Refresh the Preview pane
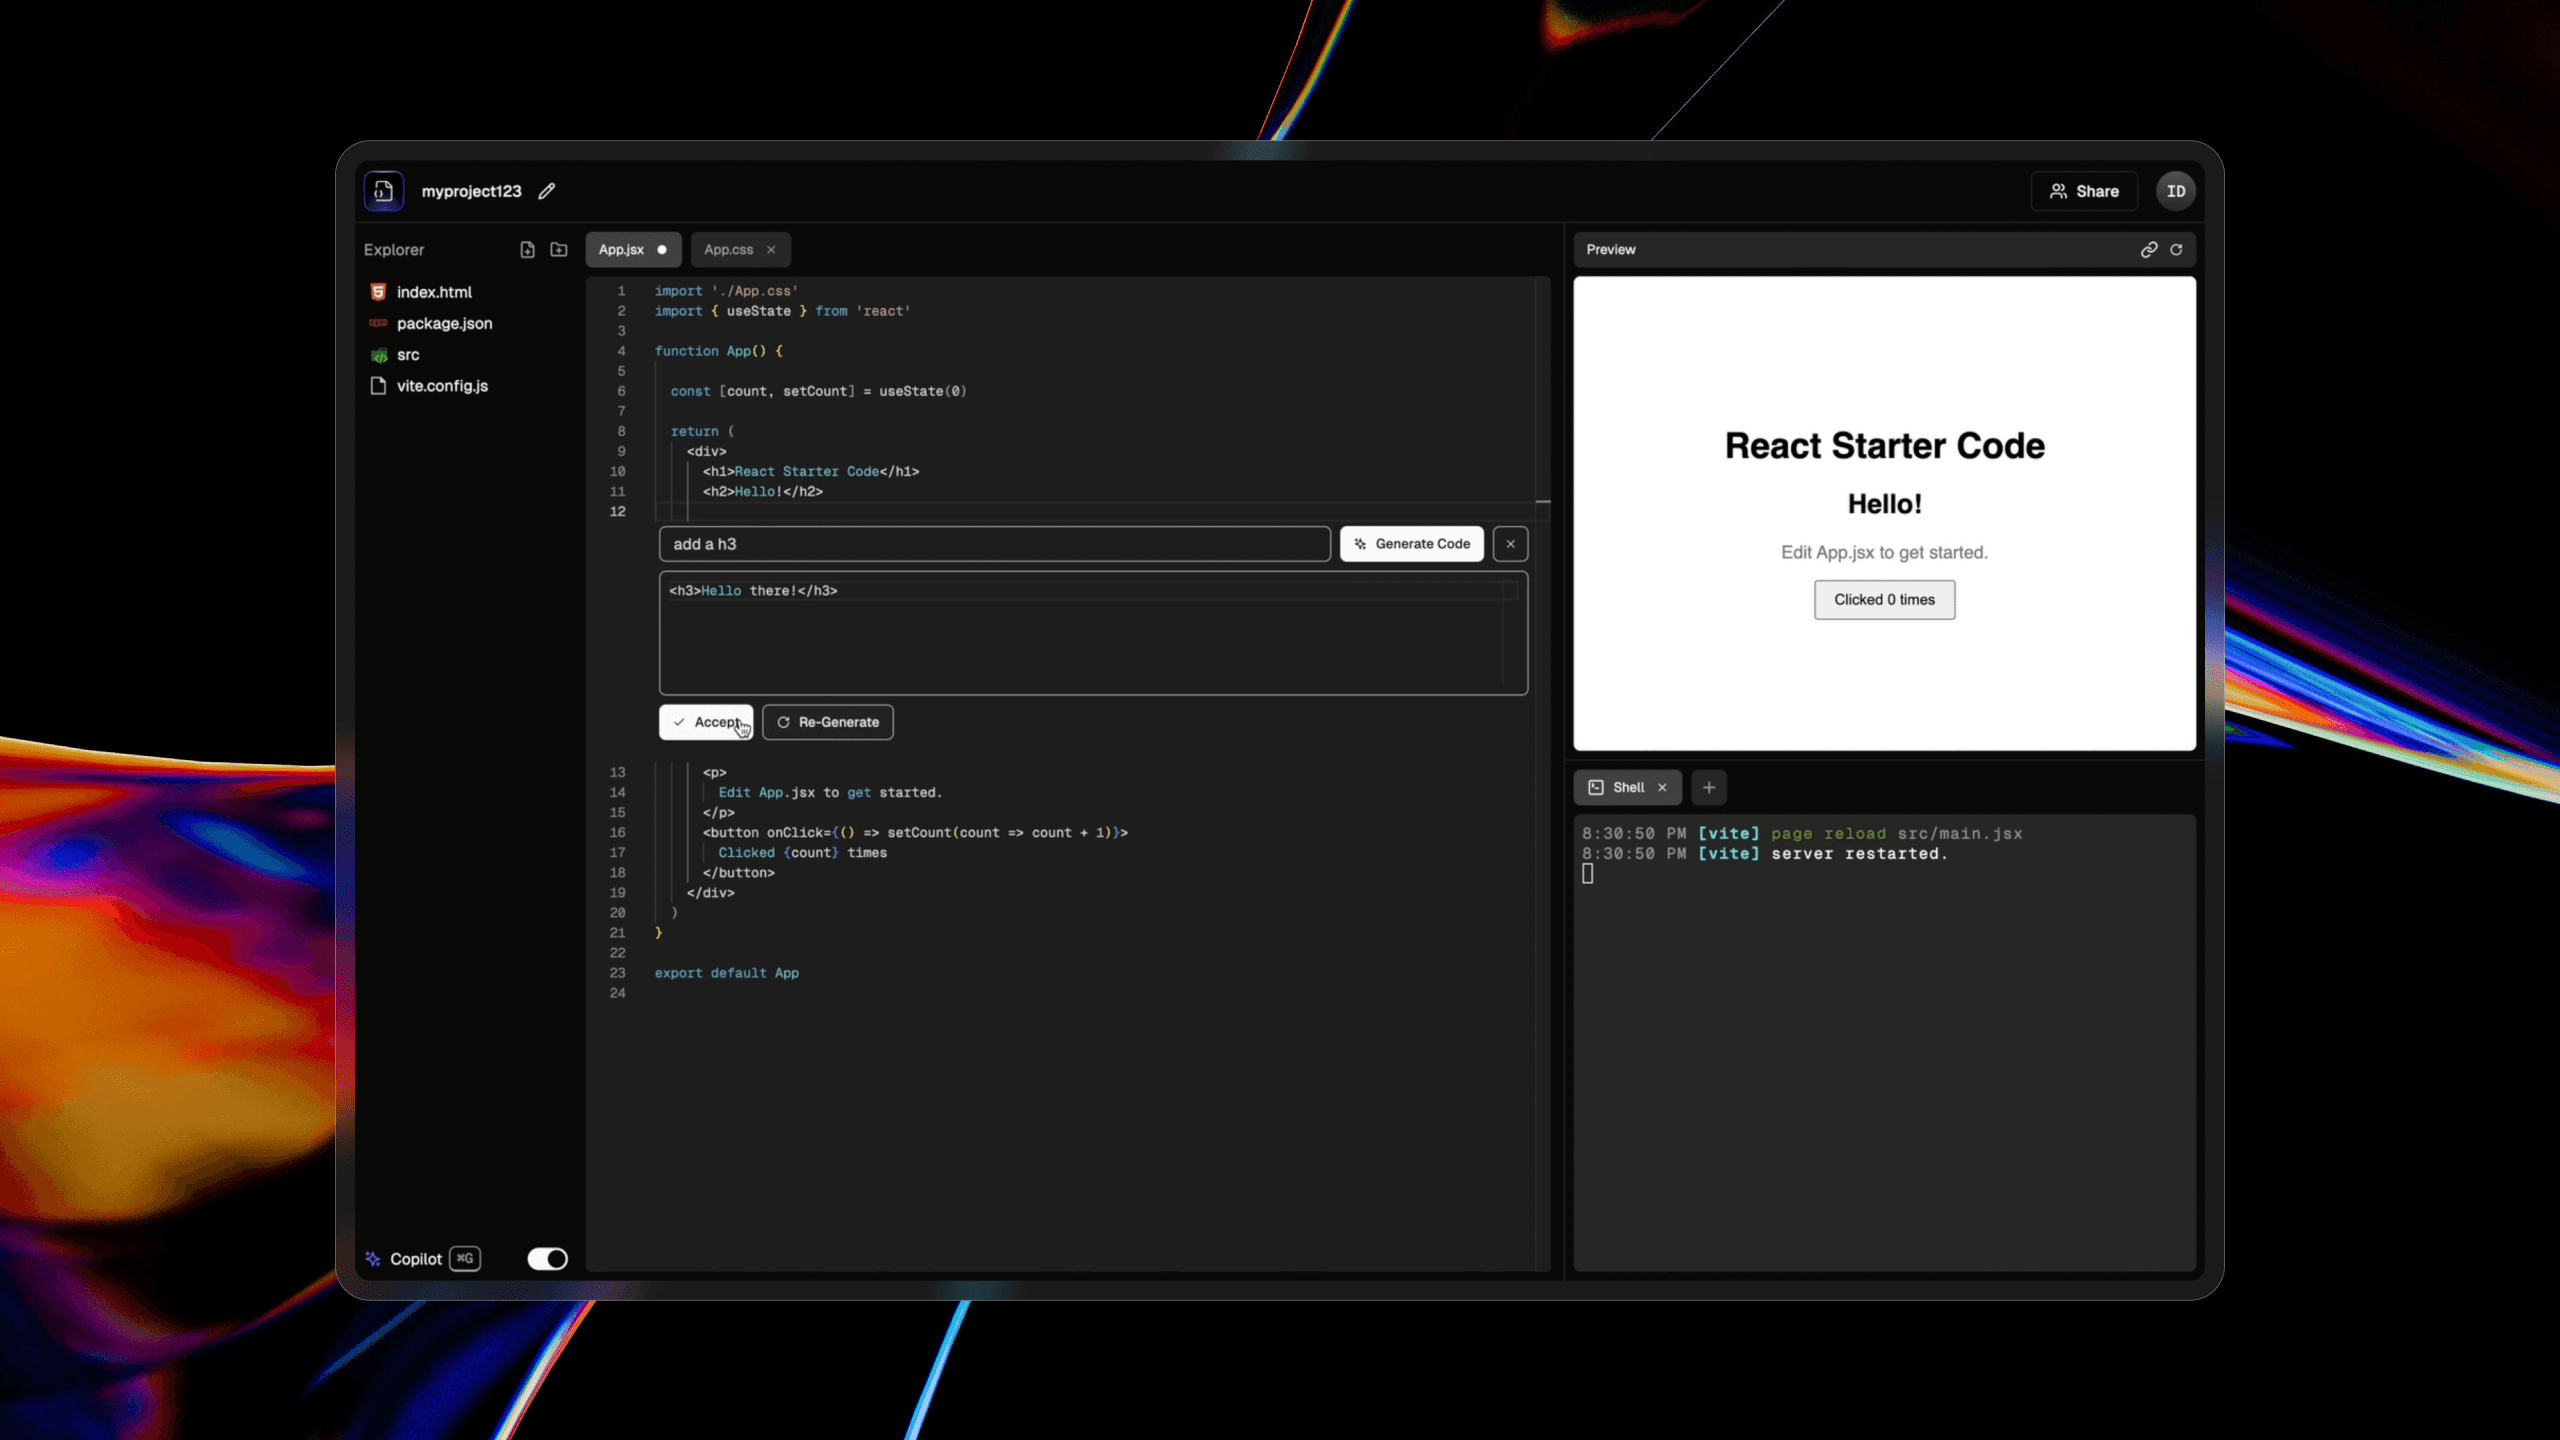This screenshot has width=2560, height=1440. [x=2176, y=250]
